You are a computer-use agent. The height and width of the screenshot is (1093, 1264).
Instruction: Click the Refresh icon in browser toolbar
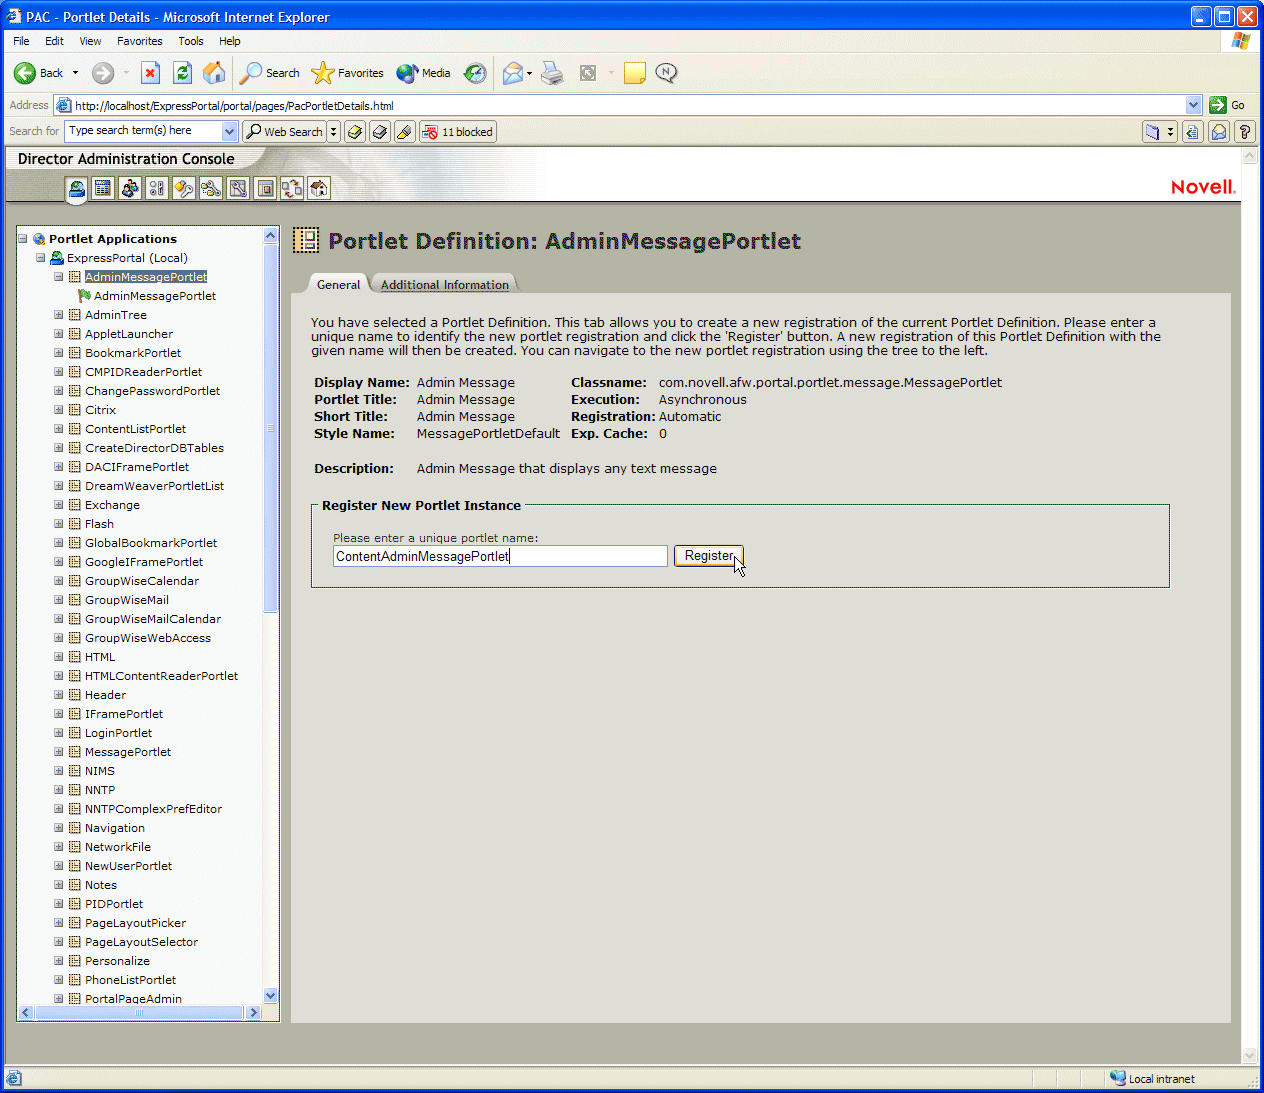pyautogui.click(x=182, y=73)
